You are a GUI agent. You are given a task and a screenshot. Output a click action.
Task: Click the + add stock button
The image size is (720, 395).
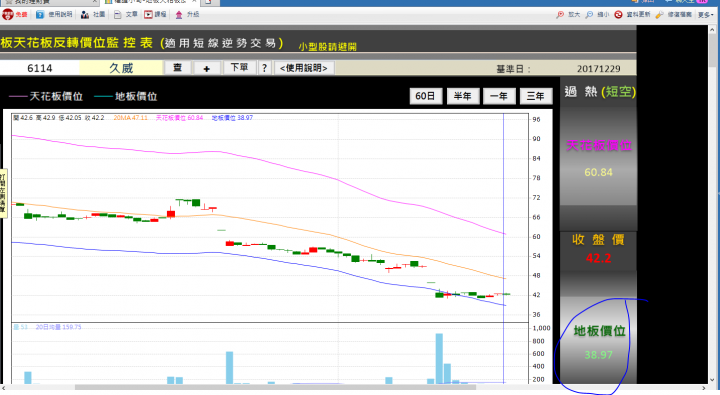coord(207,68)
